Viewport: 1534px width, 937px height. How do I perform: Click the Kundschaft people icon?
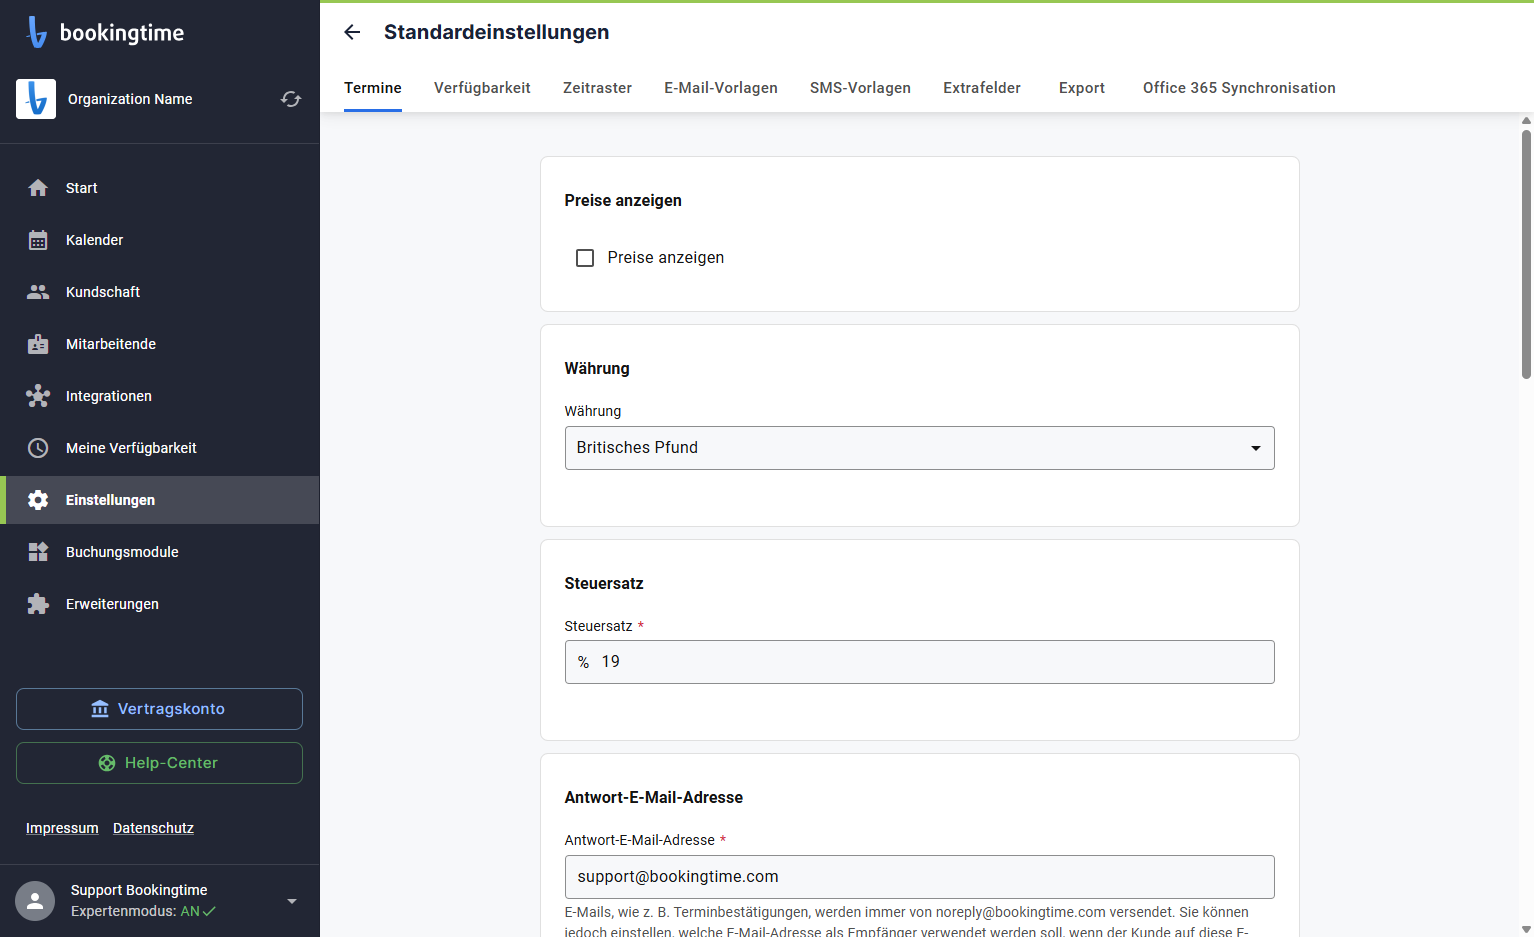pos(38,292)
